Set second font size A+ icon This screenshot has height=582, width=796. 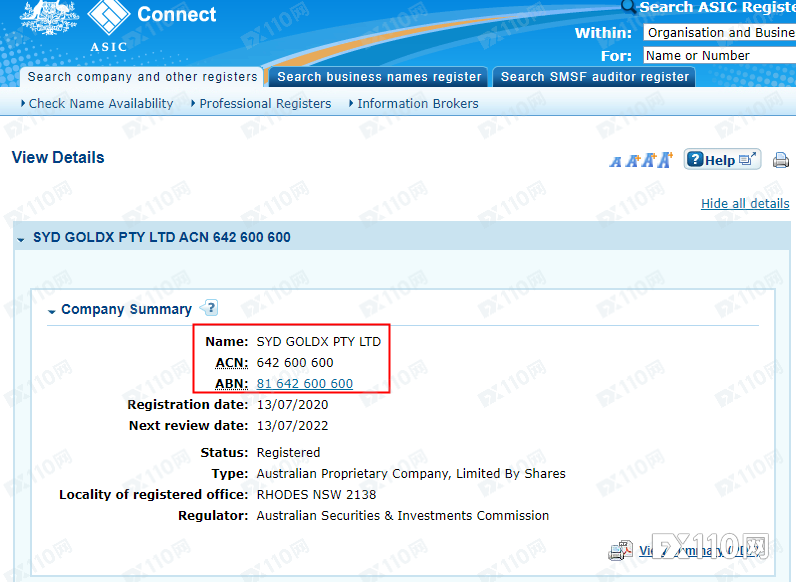(632, 161)
